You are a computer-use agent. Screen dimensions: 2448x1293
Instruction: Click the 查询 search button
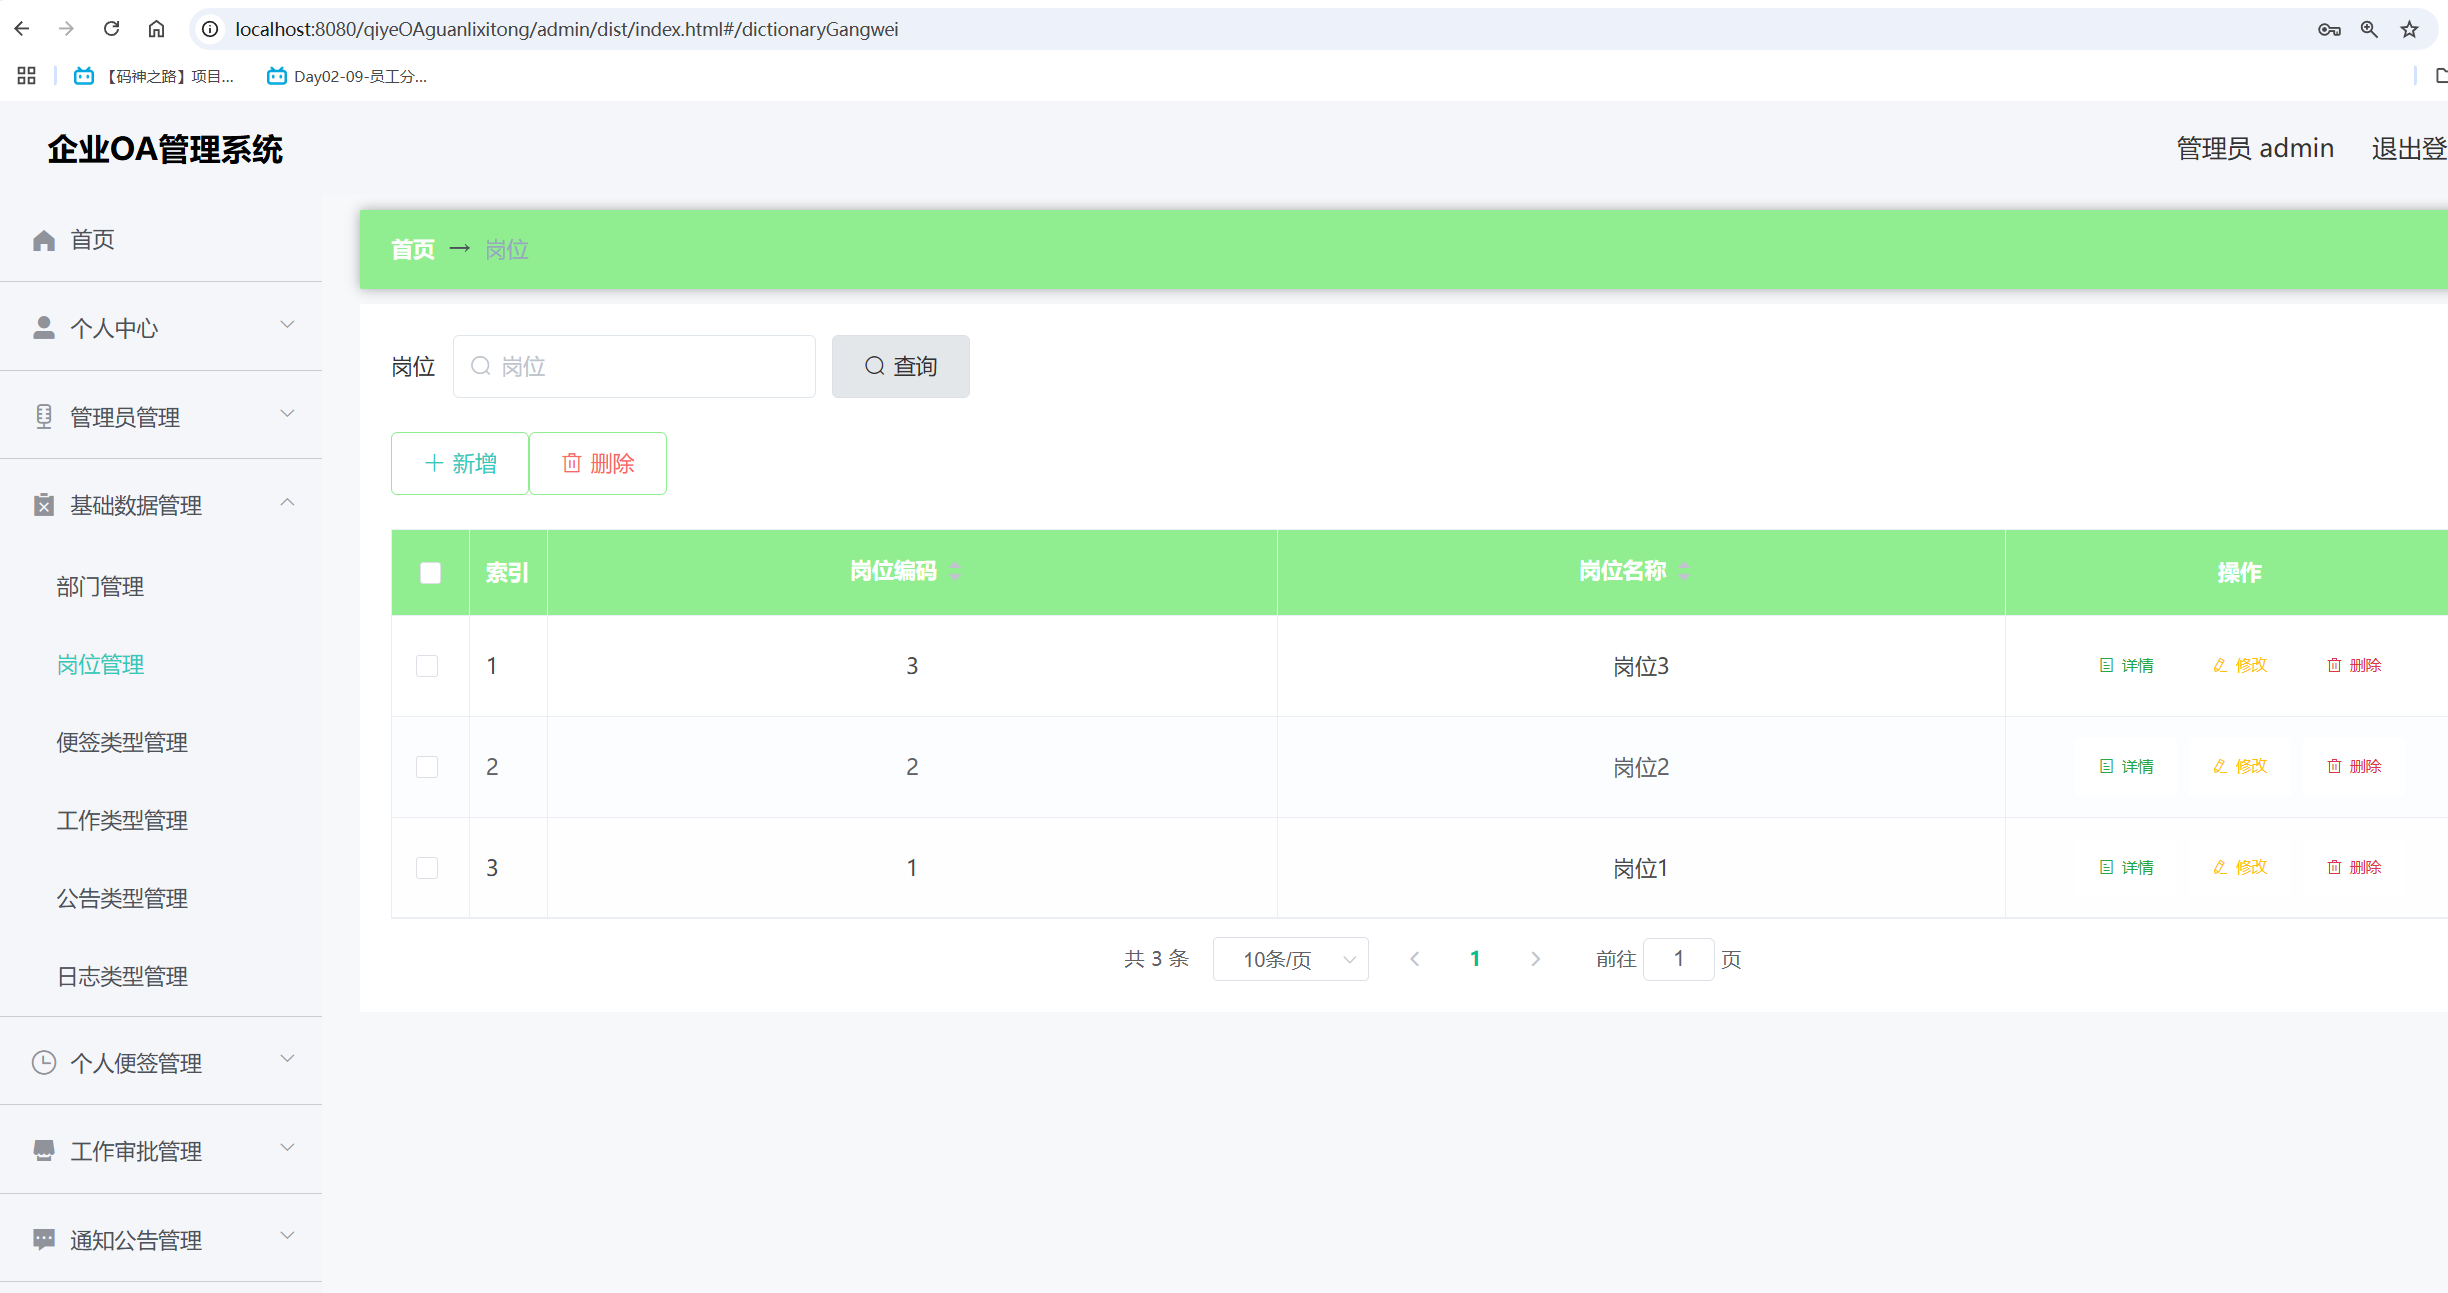point(900,366)
